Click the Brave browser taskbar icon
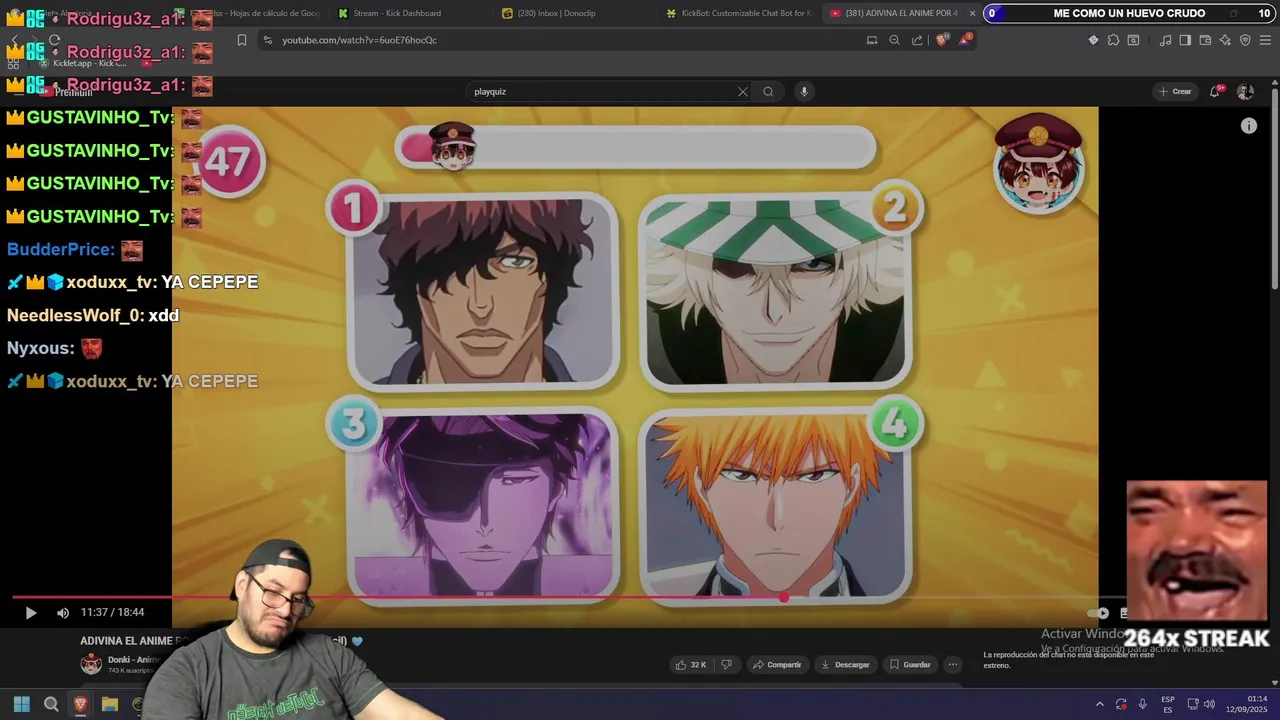The height and width of the screenshot is (720, 1280). tap(80, 704)
